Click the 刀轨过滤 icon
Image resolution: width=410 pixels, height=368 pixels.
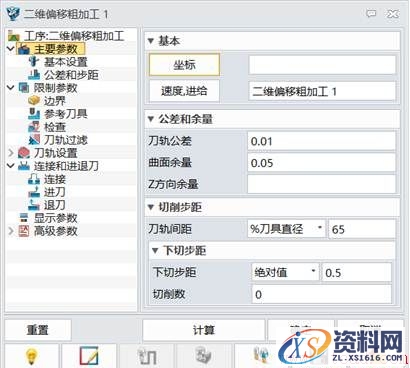pyautogui.click(x=35, y=140)
